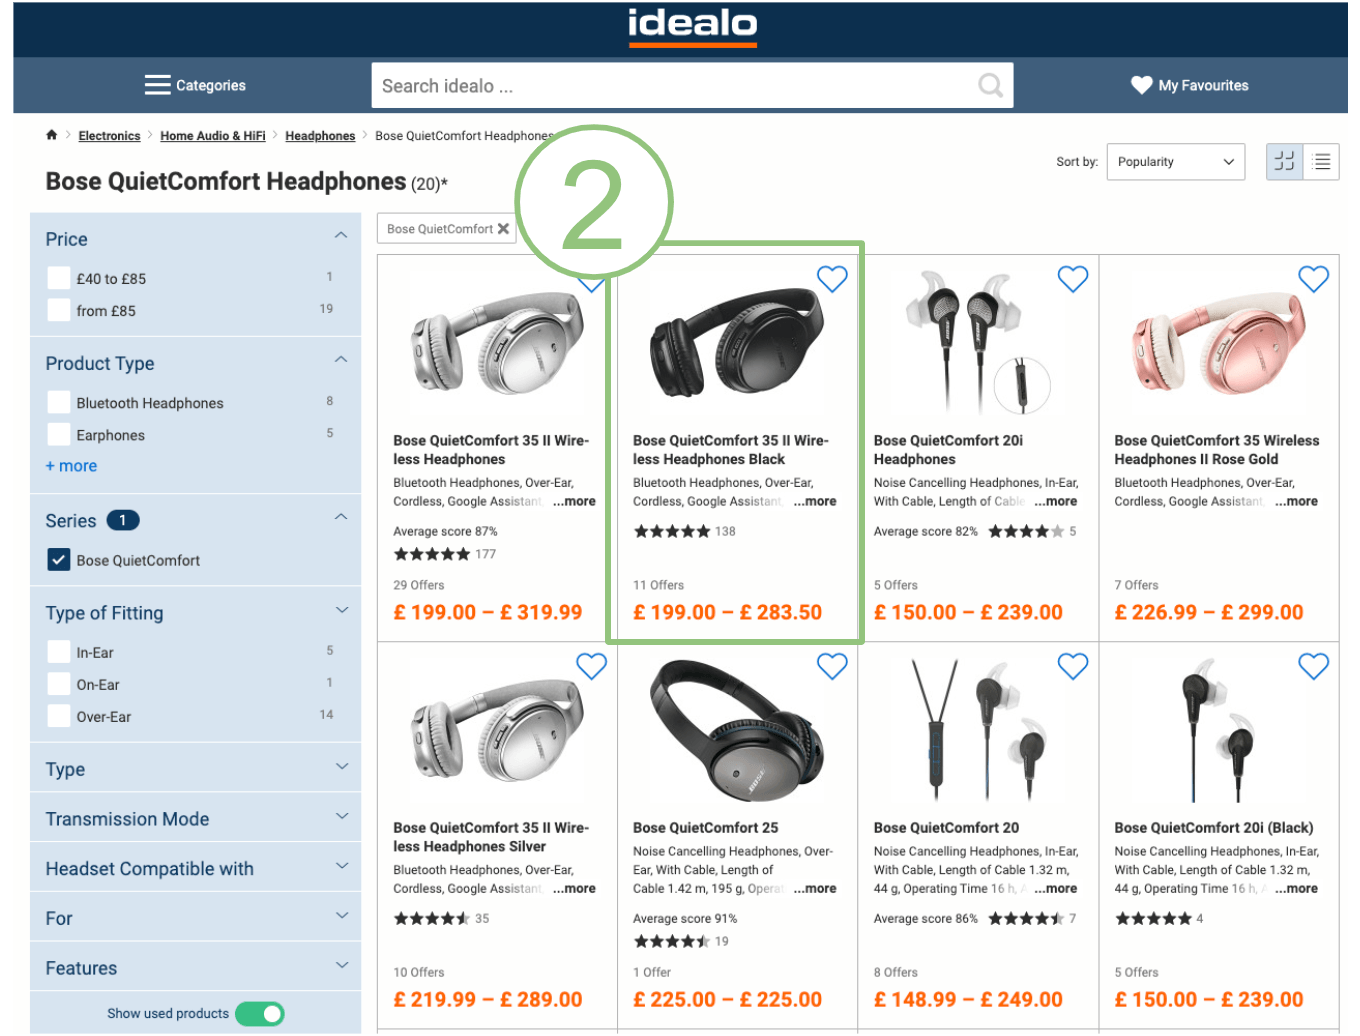This screenshot has height=1036, width=1360.
Task: Favourite the QuietComfort 35 II Black headphones
Action: (x=832, y=279)
